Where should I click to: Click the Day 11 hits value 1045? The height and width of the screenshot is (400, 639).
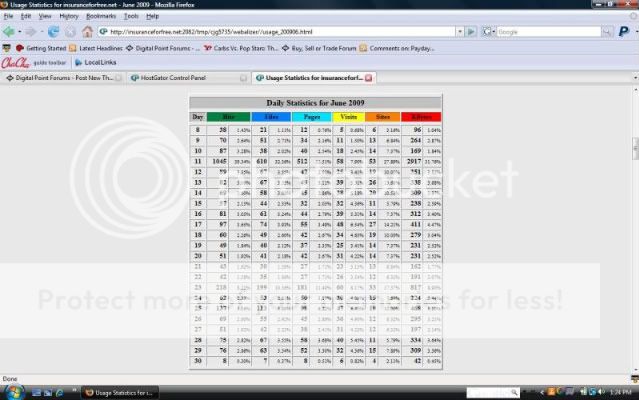click(219, 162)
